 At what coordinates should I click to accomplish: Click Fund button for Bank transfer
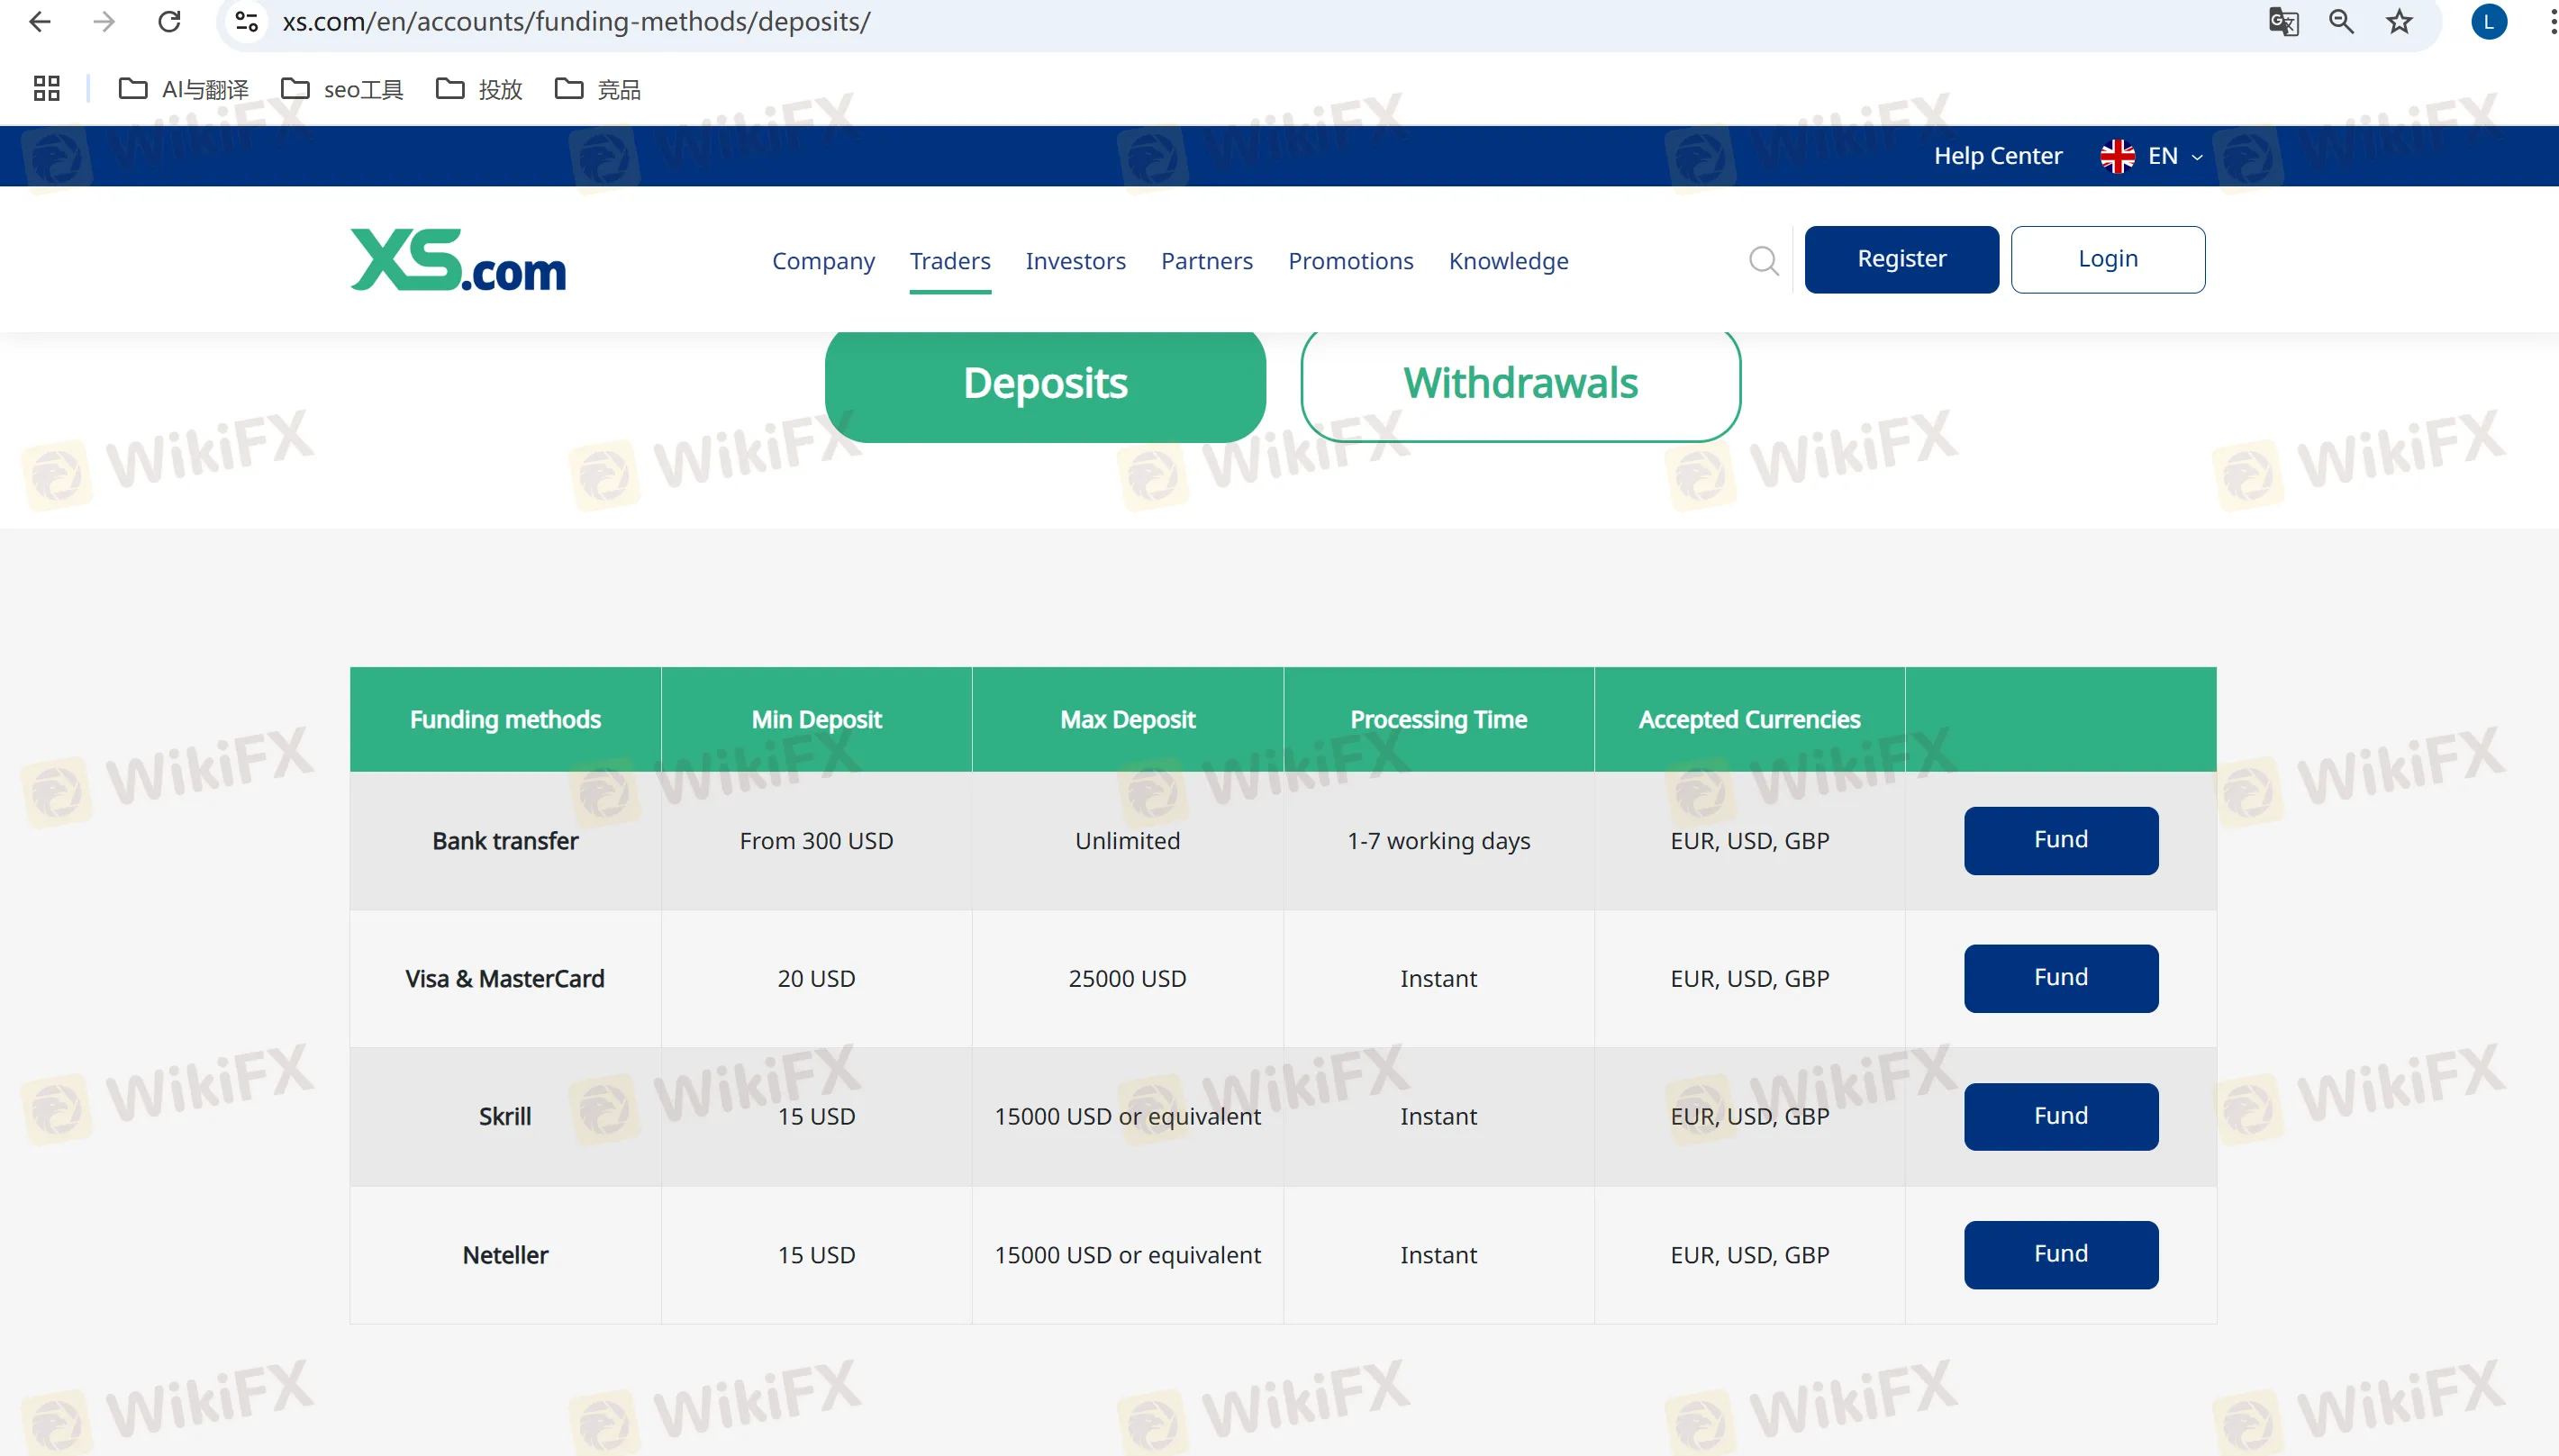2060,840
